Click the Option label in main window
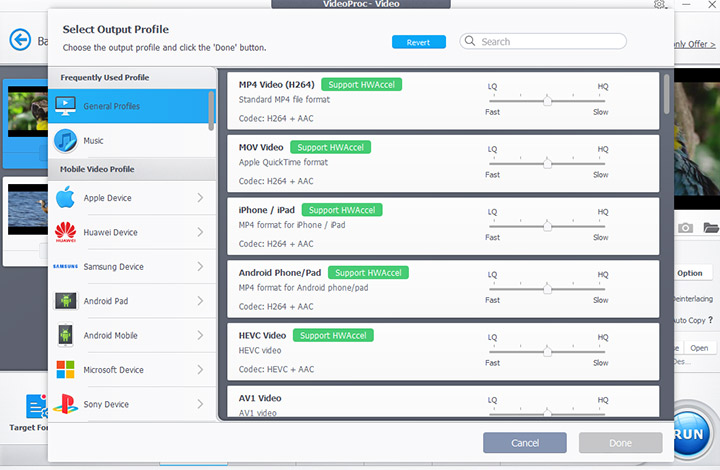 690,273
